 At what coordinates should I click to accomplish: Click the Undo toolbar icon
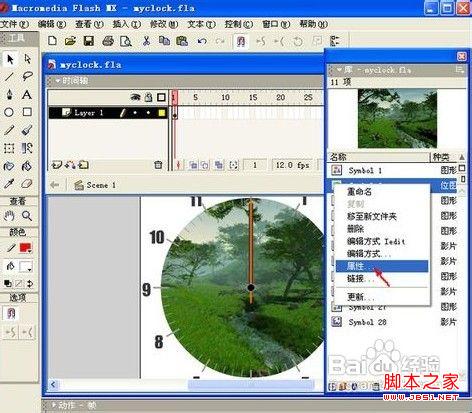click(x=202, y=41)
